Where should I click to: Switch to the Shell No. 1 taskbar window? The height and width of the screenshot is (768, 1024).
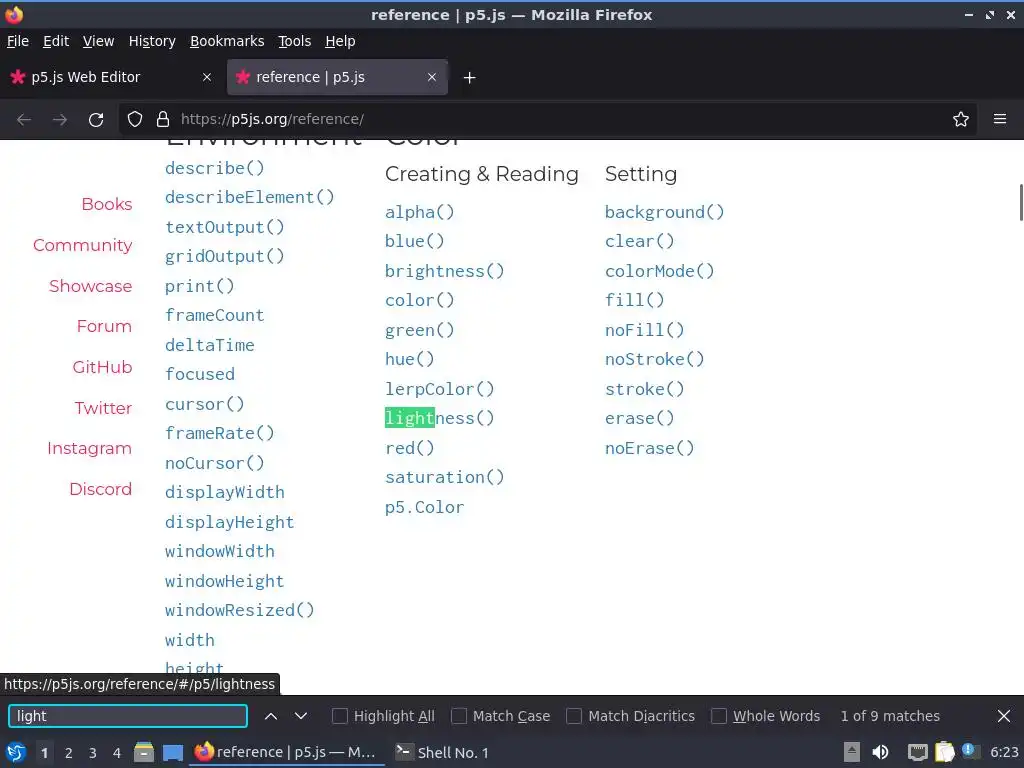point(443,753)
